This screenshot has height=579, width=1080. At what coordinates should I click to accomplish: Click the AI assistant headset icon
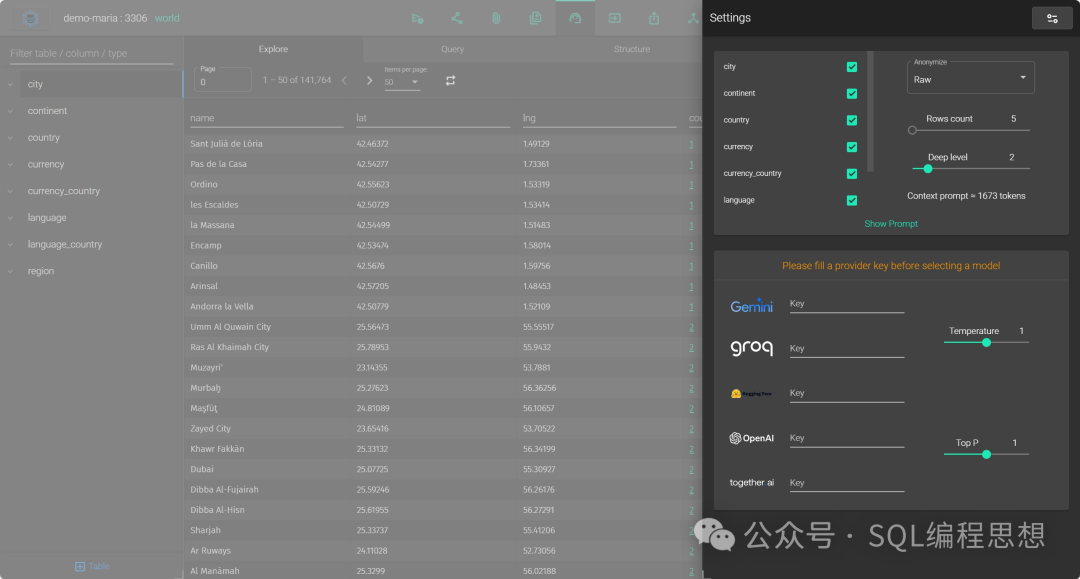click(x=575, y=19)
